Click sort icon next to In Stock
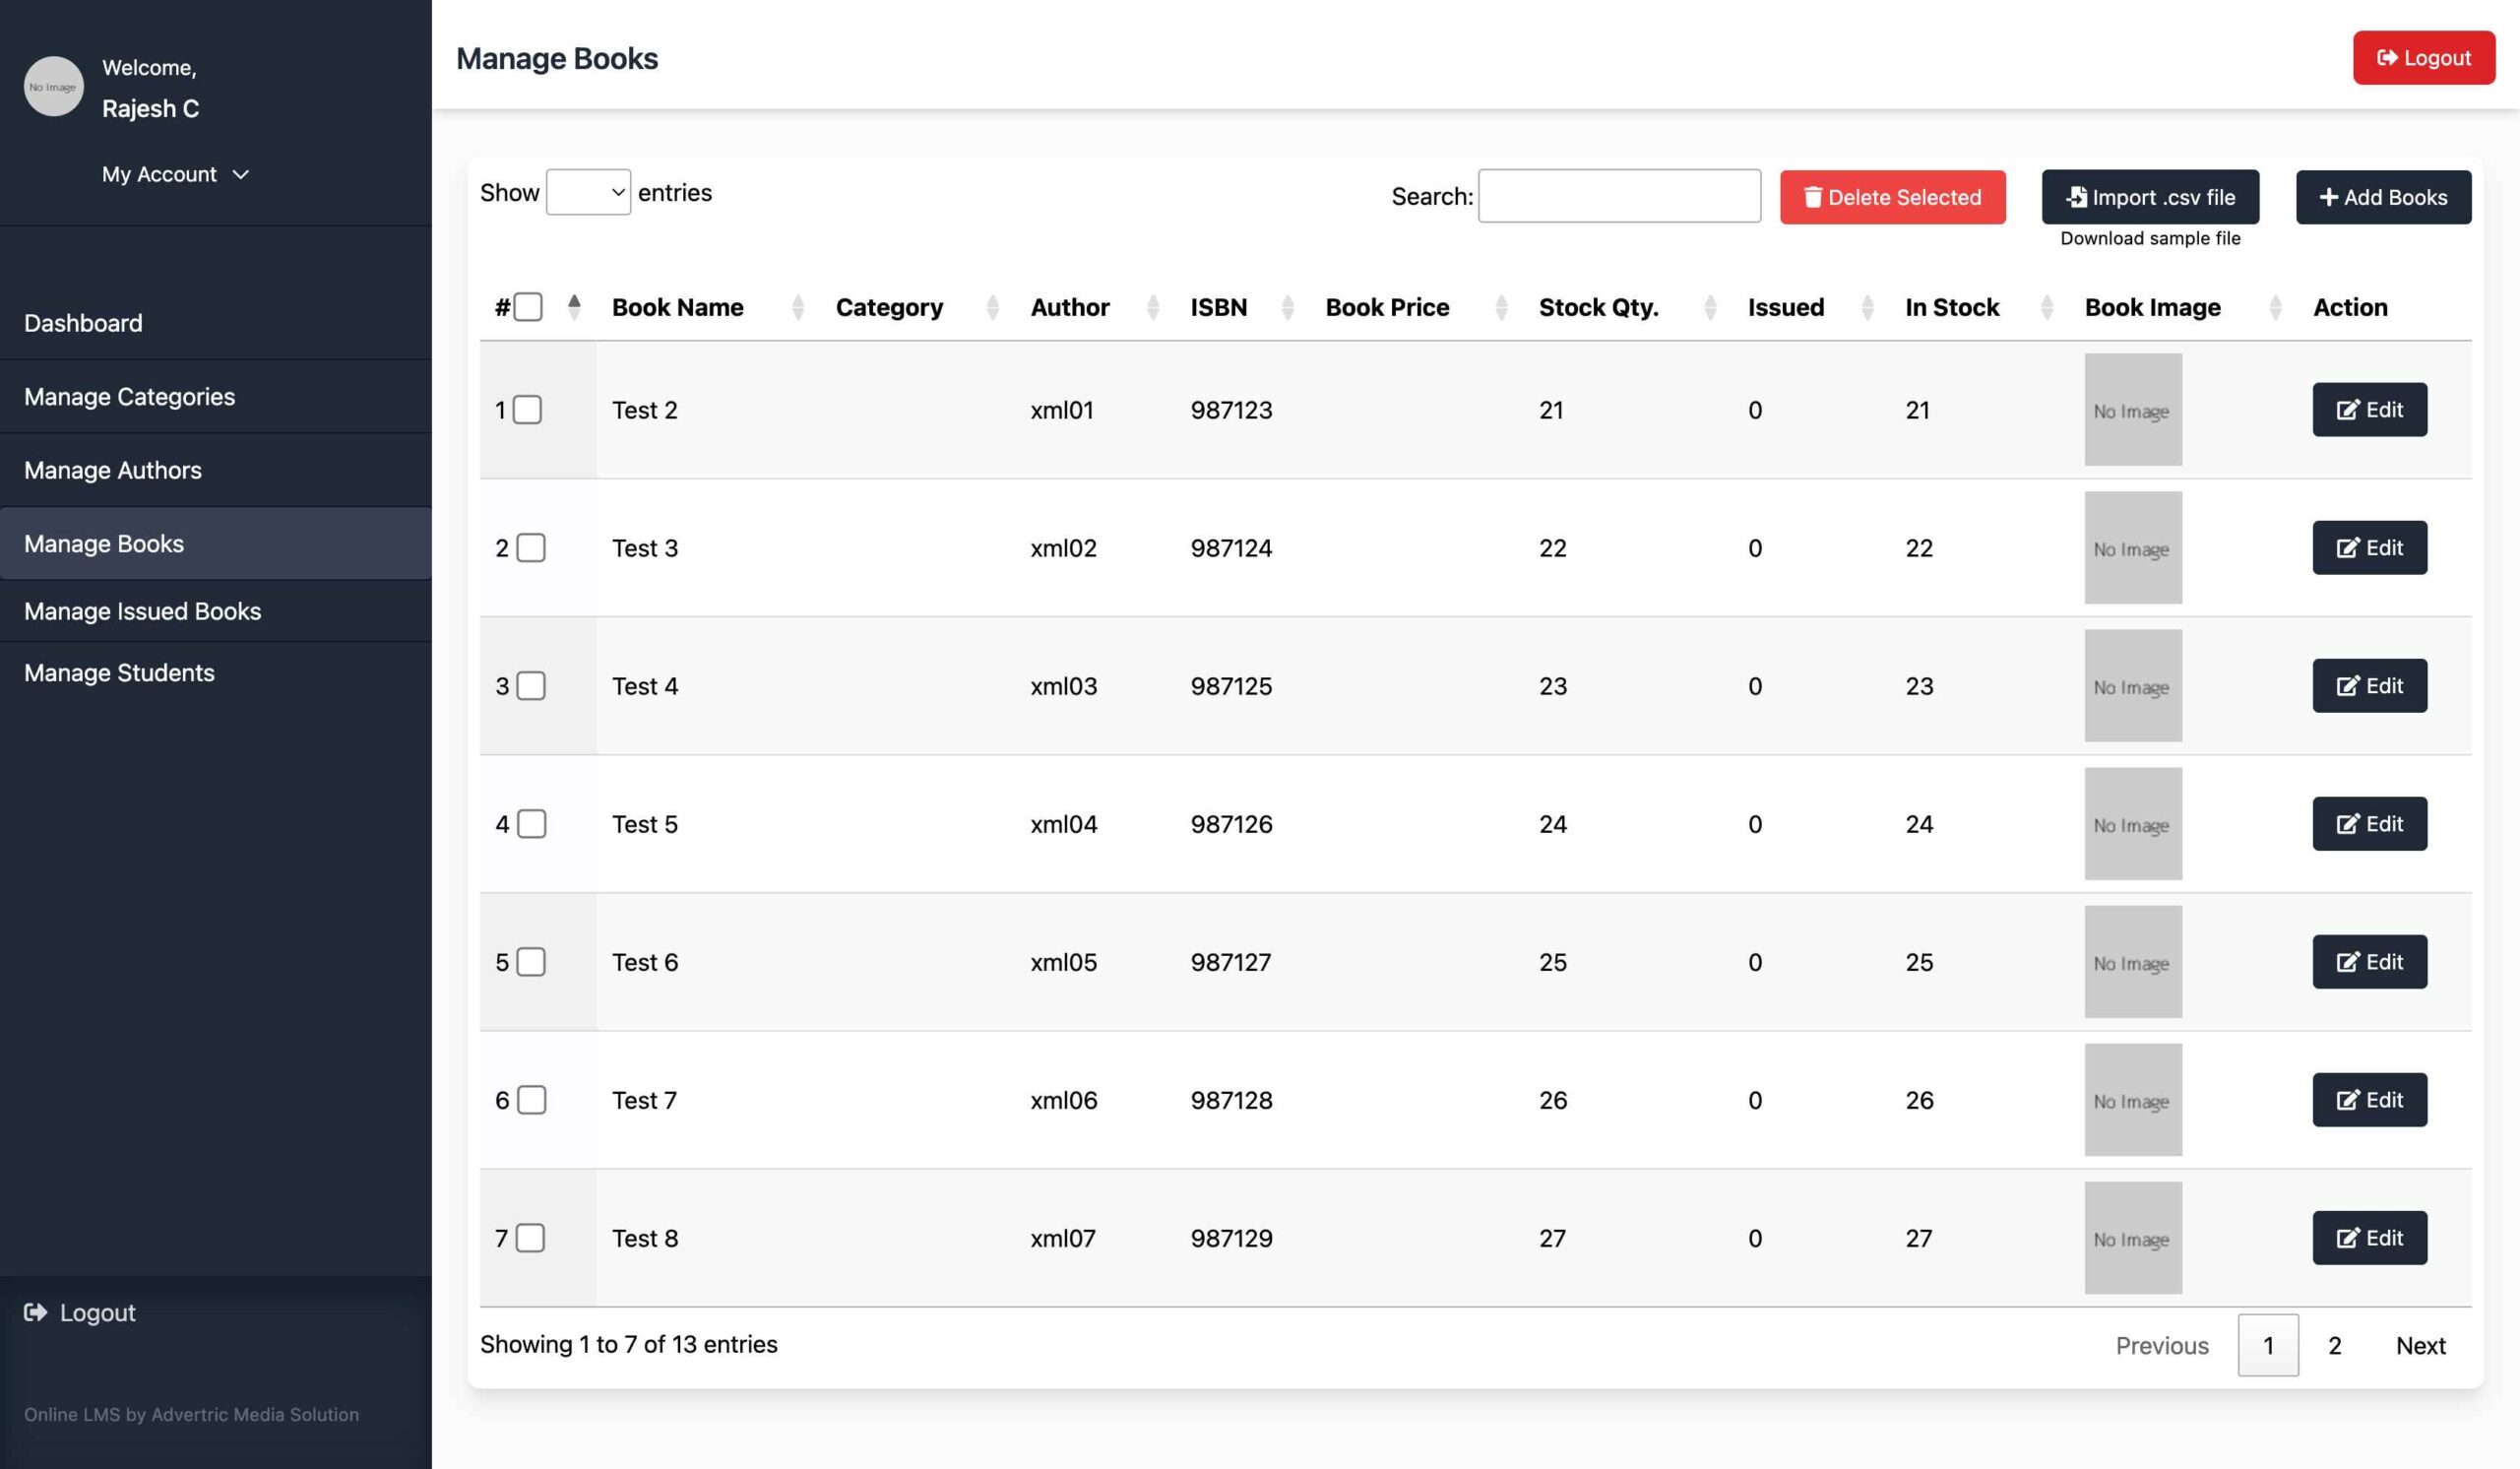The height and width of the screenshot is (1469, 2520). coord(2046,307)
